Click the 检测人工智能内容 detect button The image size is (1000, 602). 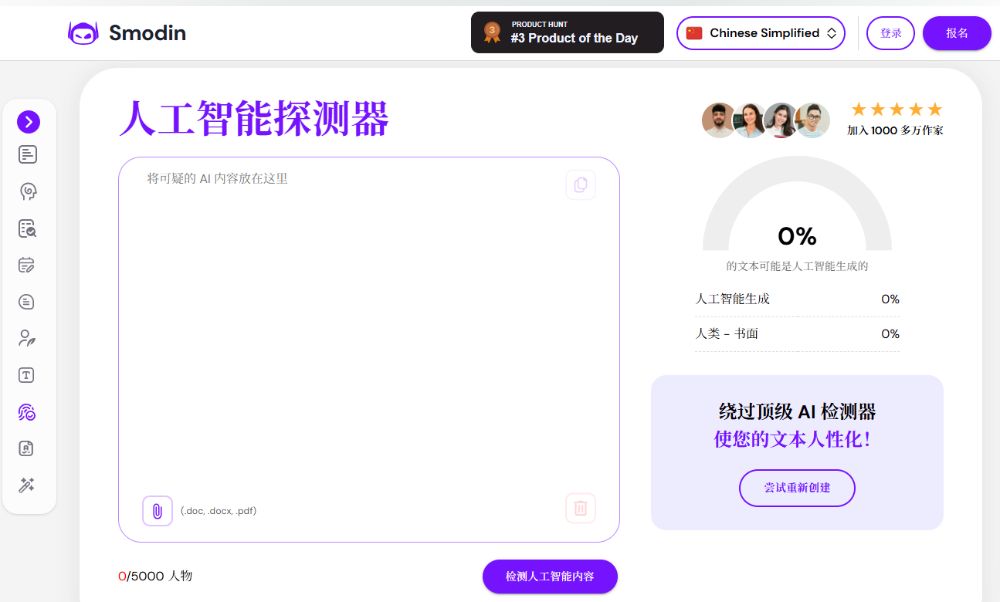click(x=550, y=577)
